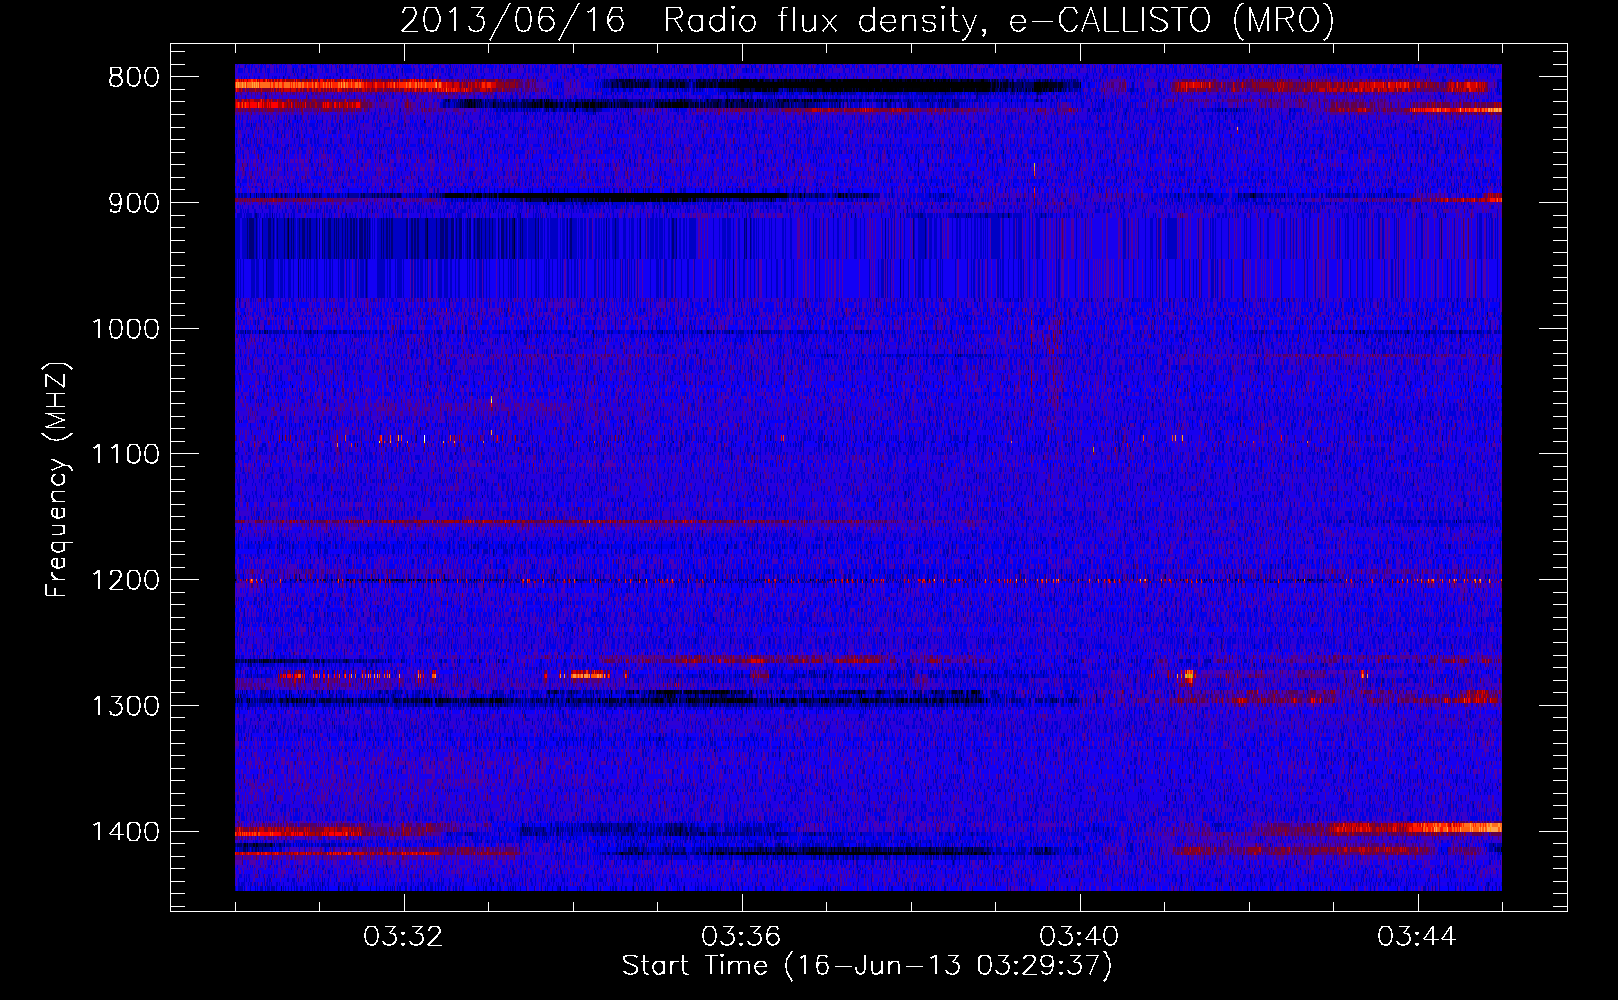Click the 03:36 time tick label
The height and width of the screenshot is (1000, 1618).
(x=741, y=937)
